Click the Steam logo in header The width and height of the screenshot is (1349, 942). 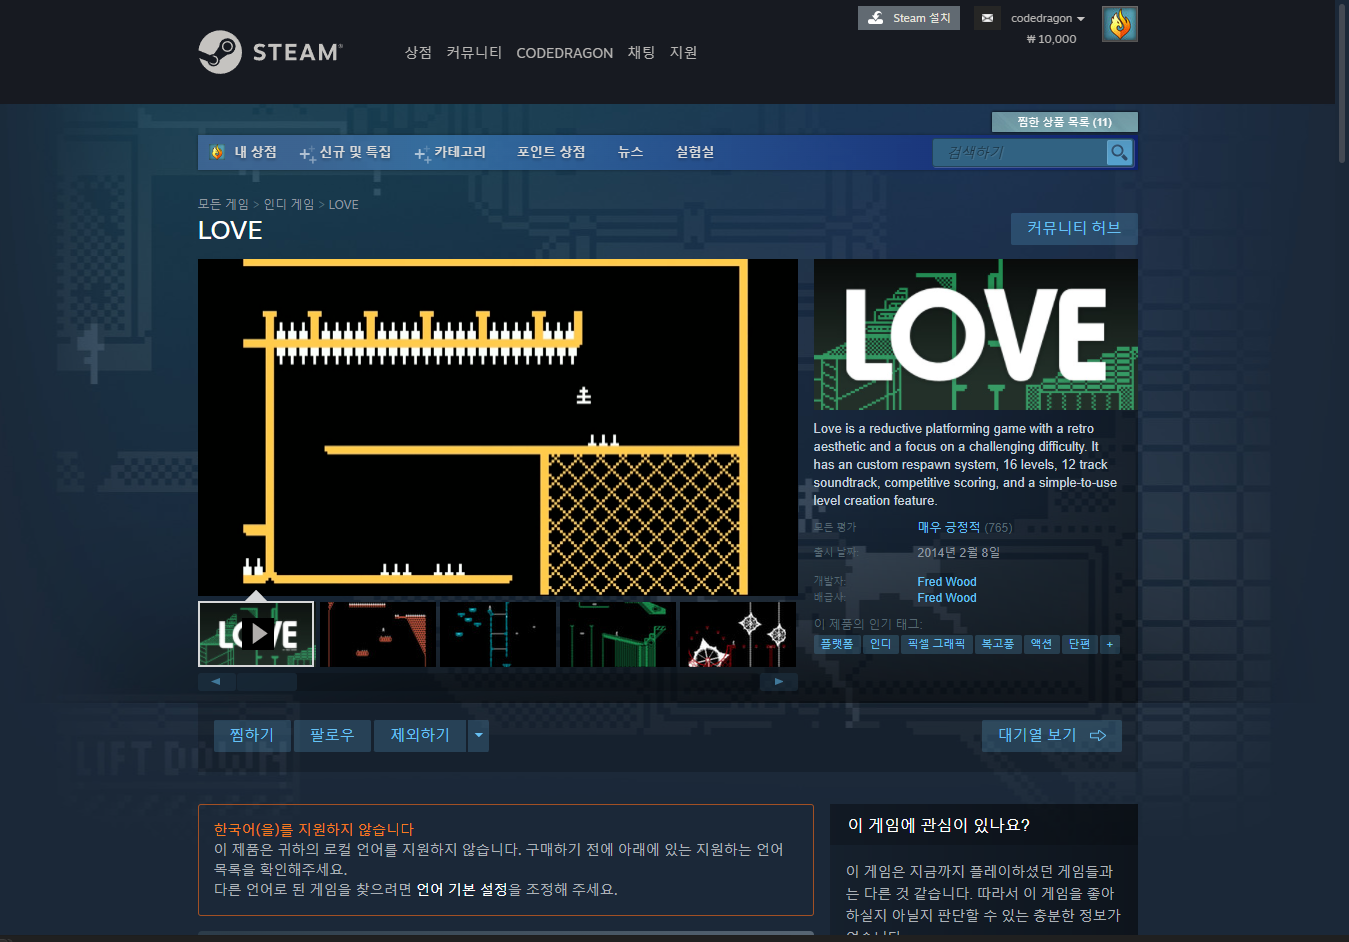click(270, 52)
